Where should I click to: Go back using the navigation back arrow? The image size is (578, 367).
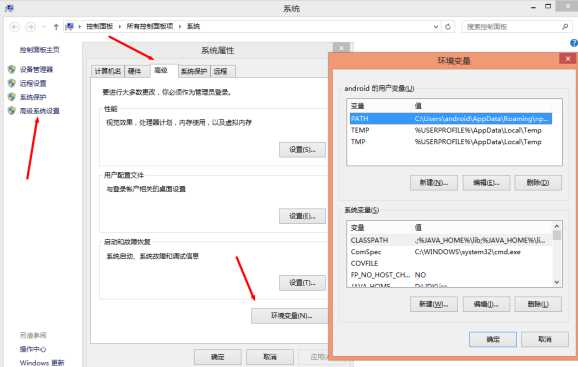(14, 27)
